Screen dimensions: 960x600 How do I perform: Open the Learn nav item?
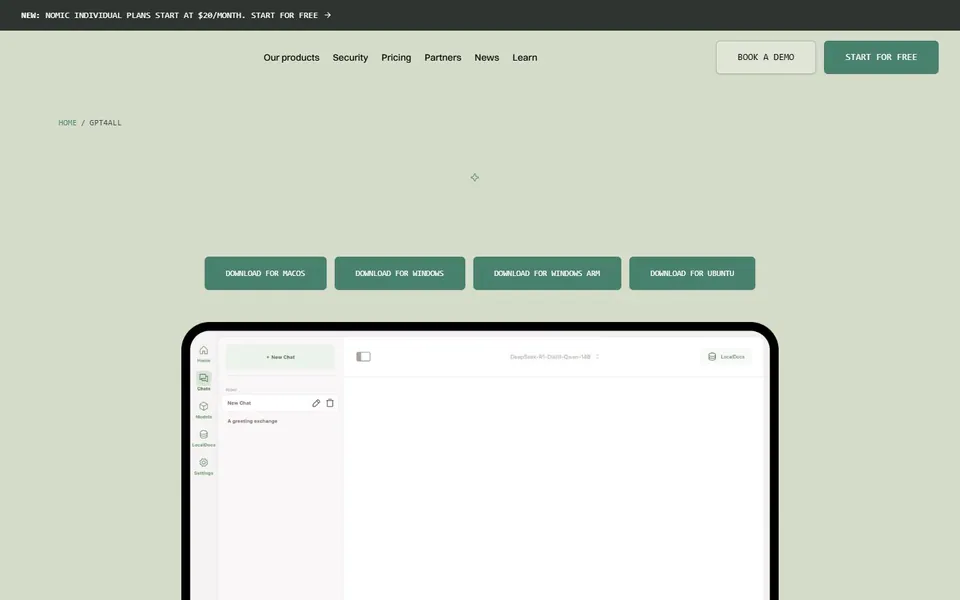(x=525, y=58)
